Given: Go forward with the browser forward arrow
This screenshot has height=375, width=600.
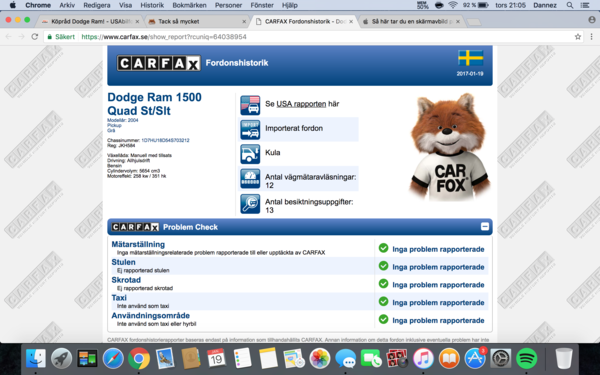Looking at the screenshot, I should point(21,37).
